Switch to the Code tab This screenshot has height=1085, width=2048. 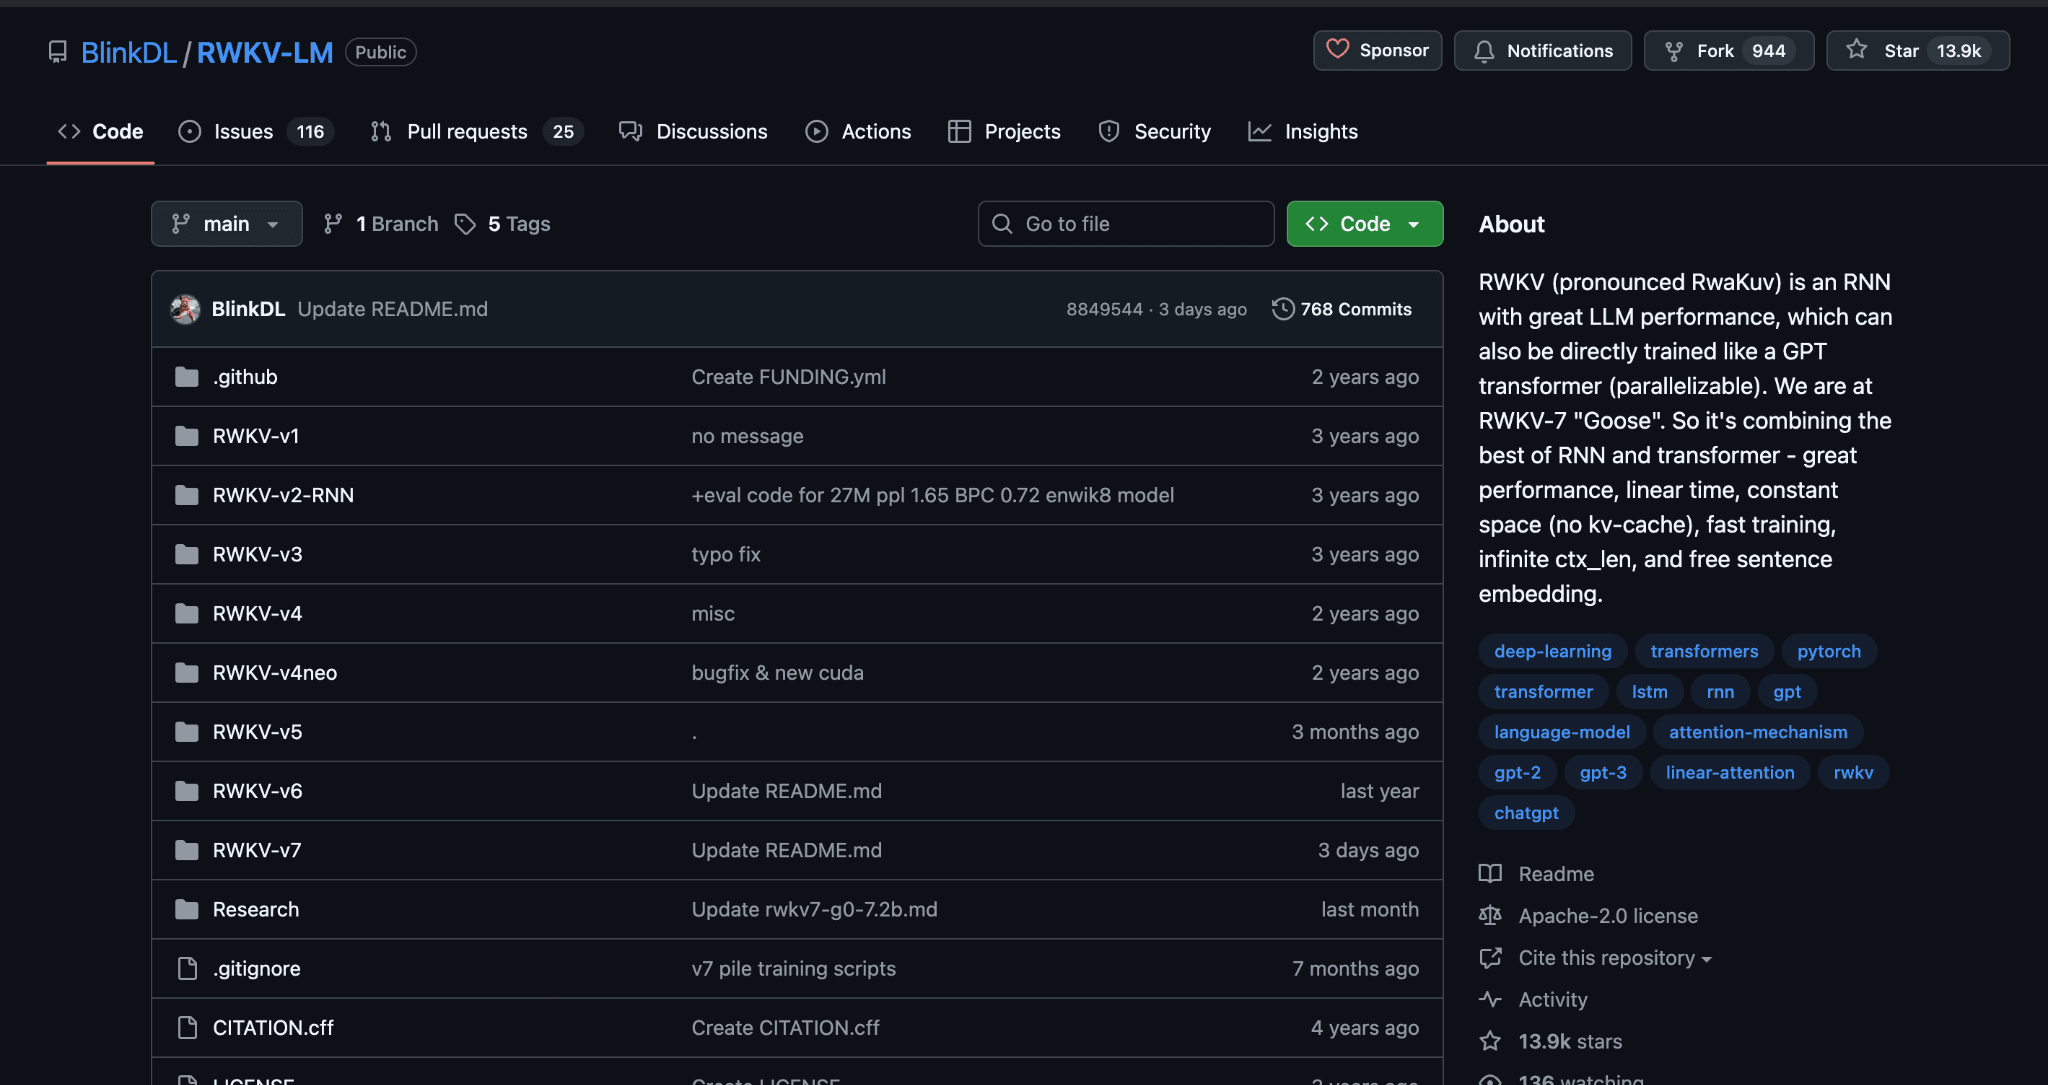[x=100, y=131]
